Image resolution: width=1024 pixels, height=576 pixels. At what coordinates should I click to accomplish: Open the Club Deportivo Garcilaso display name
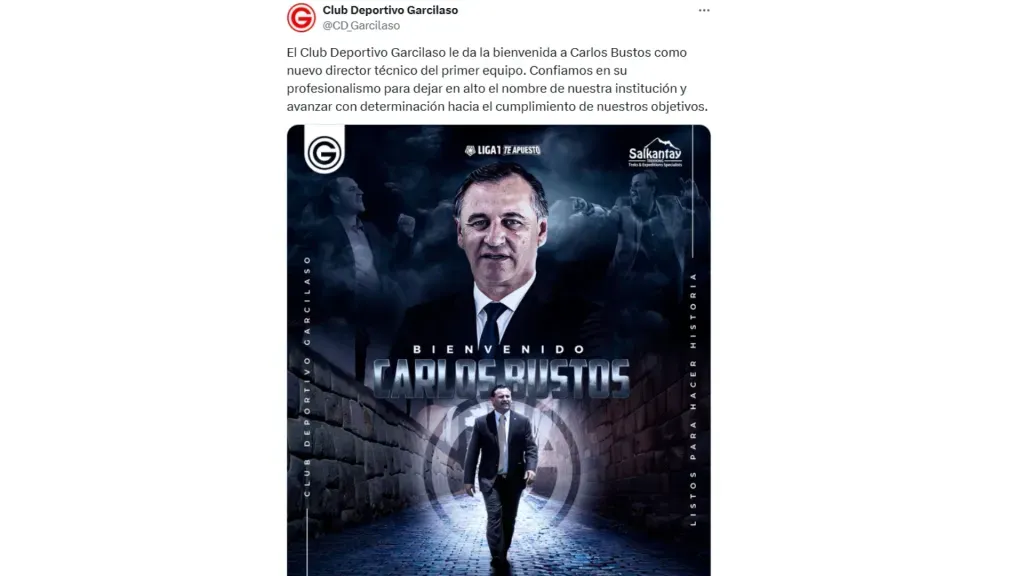tap(390, 10)
